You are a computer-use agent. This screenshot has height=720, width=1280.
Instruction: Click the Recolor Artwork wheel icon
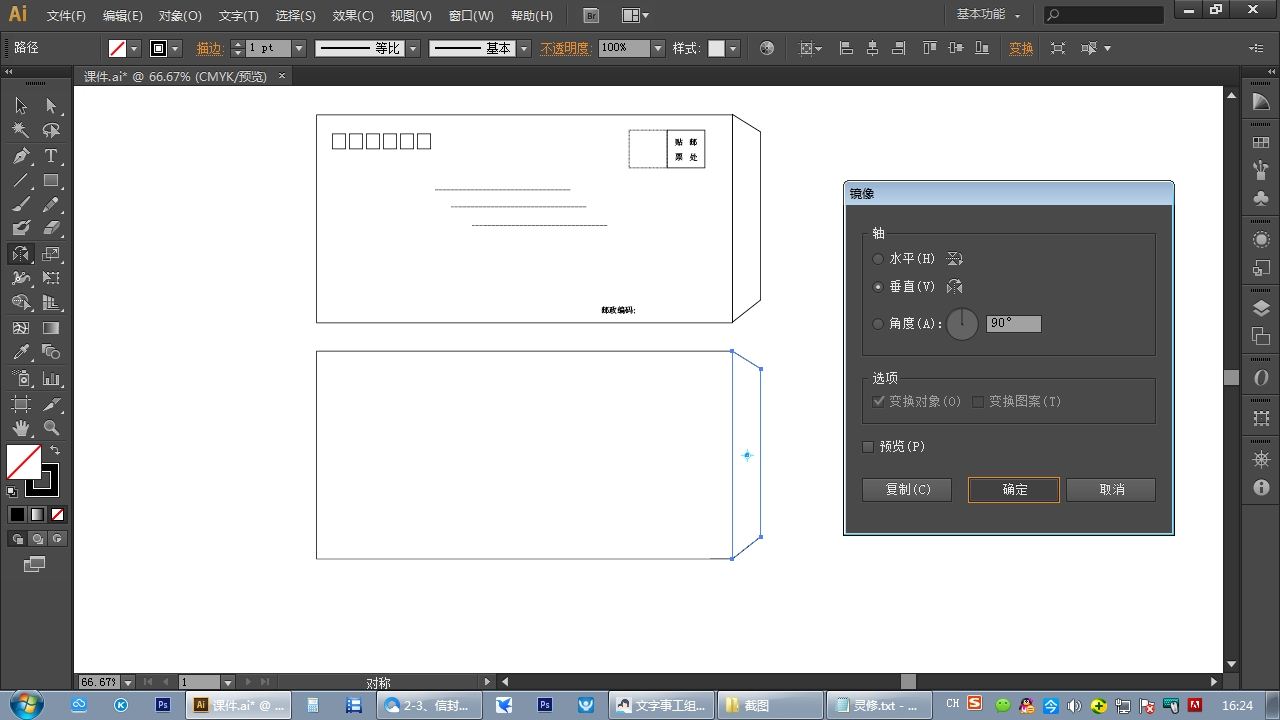767,48
